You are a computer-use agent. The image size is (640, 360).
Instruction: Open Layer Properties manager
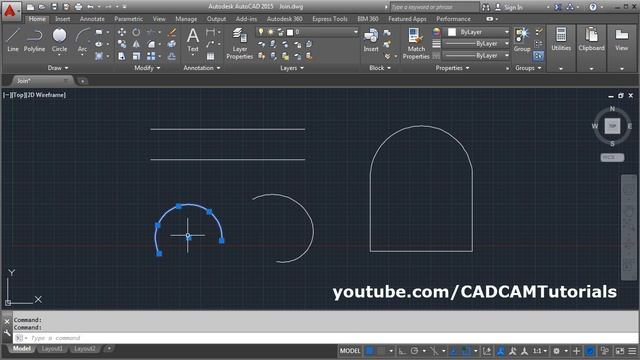240,44
